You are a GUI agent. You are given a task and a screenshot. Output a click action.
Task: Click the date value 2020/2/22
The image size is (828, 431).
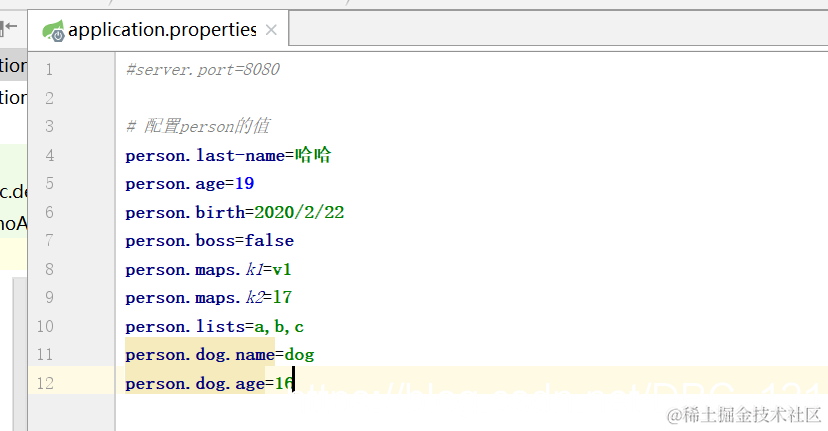coord(299,212)
